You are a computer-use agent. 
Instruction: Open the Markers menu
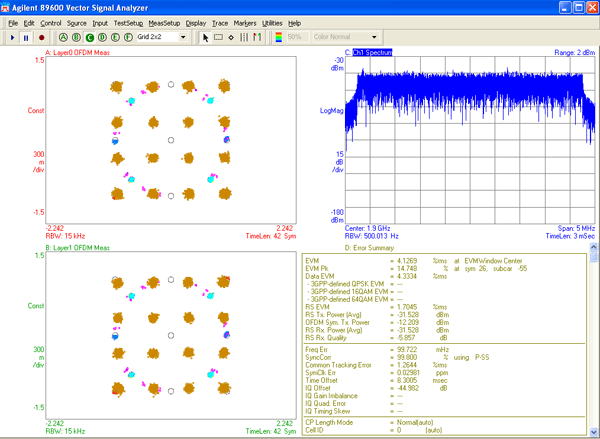[x=245, y=23]
